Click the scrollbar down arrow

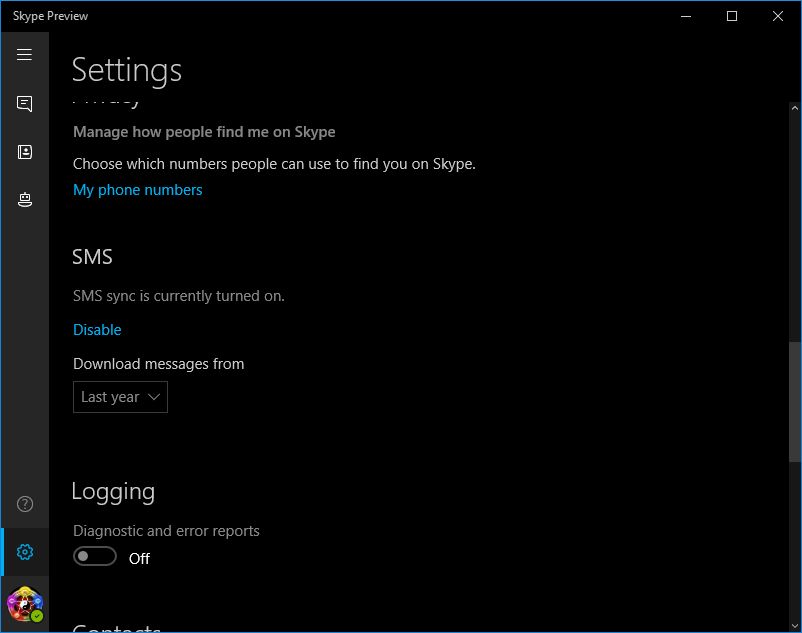point(794,626)
